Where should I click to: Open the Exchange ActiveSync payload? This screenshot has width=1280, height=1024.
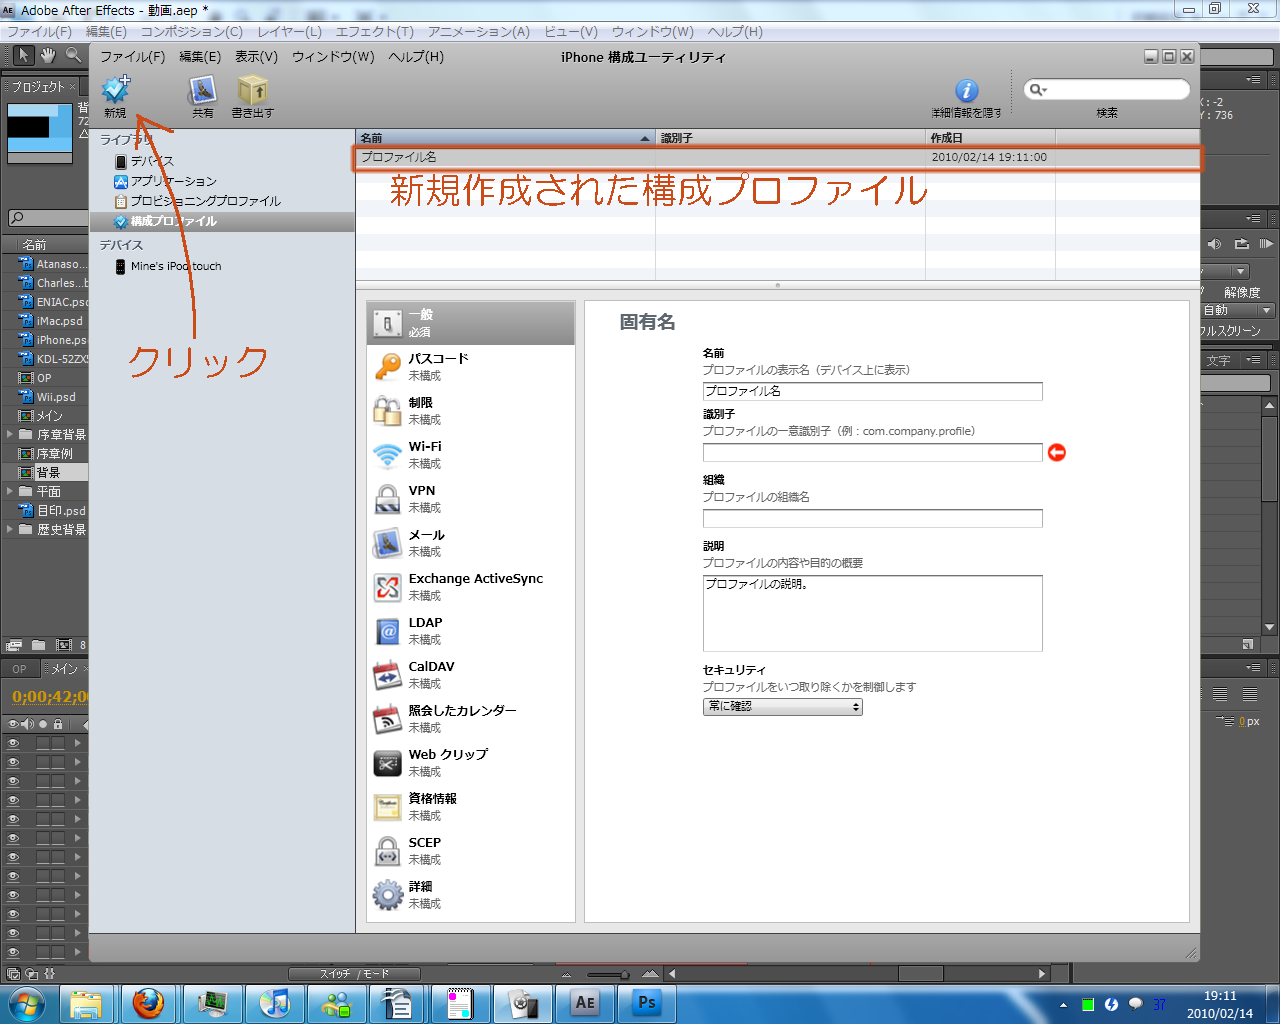click(x=471, y=587)
